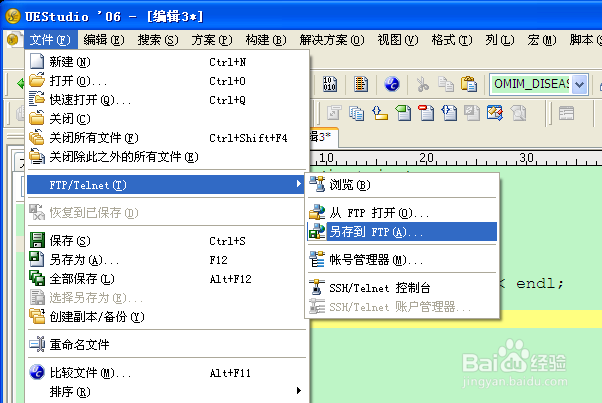
Task: Click the document with red tag icon
Action: click(x=426, y=113)
